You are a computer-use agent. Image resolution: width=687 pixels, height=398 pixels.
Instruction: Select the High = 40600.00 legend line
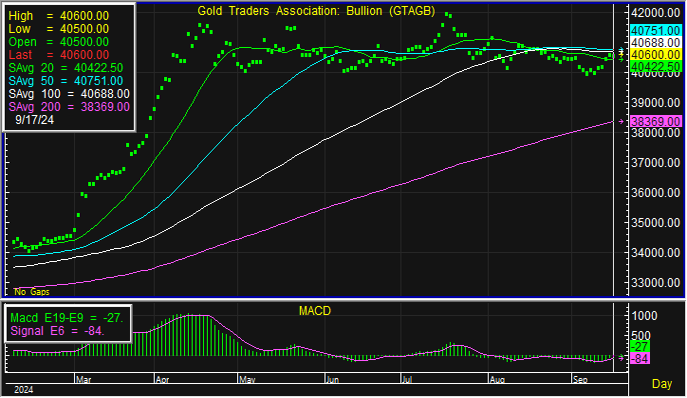[59, 16]
